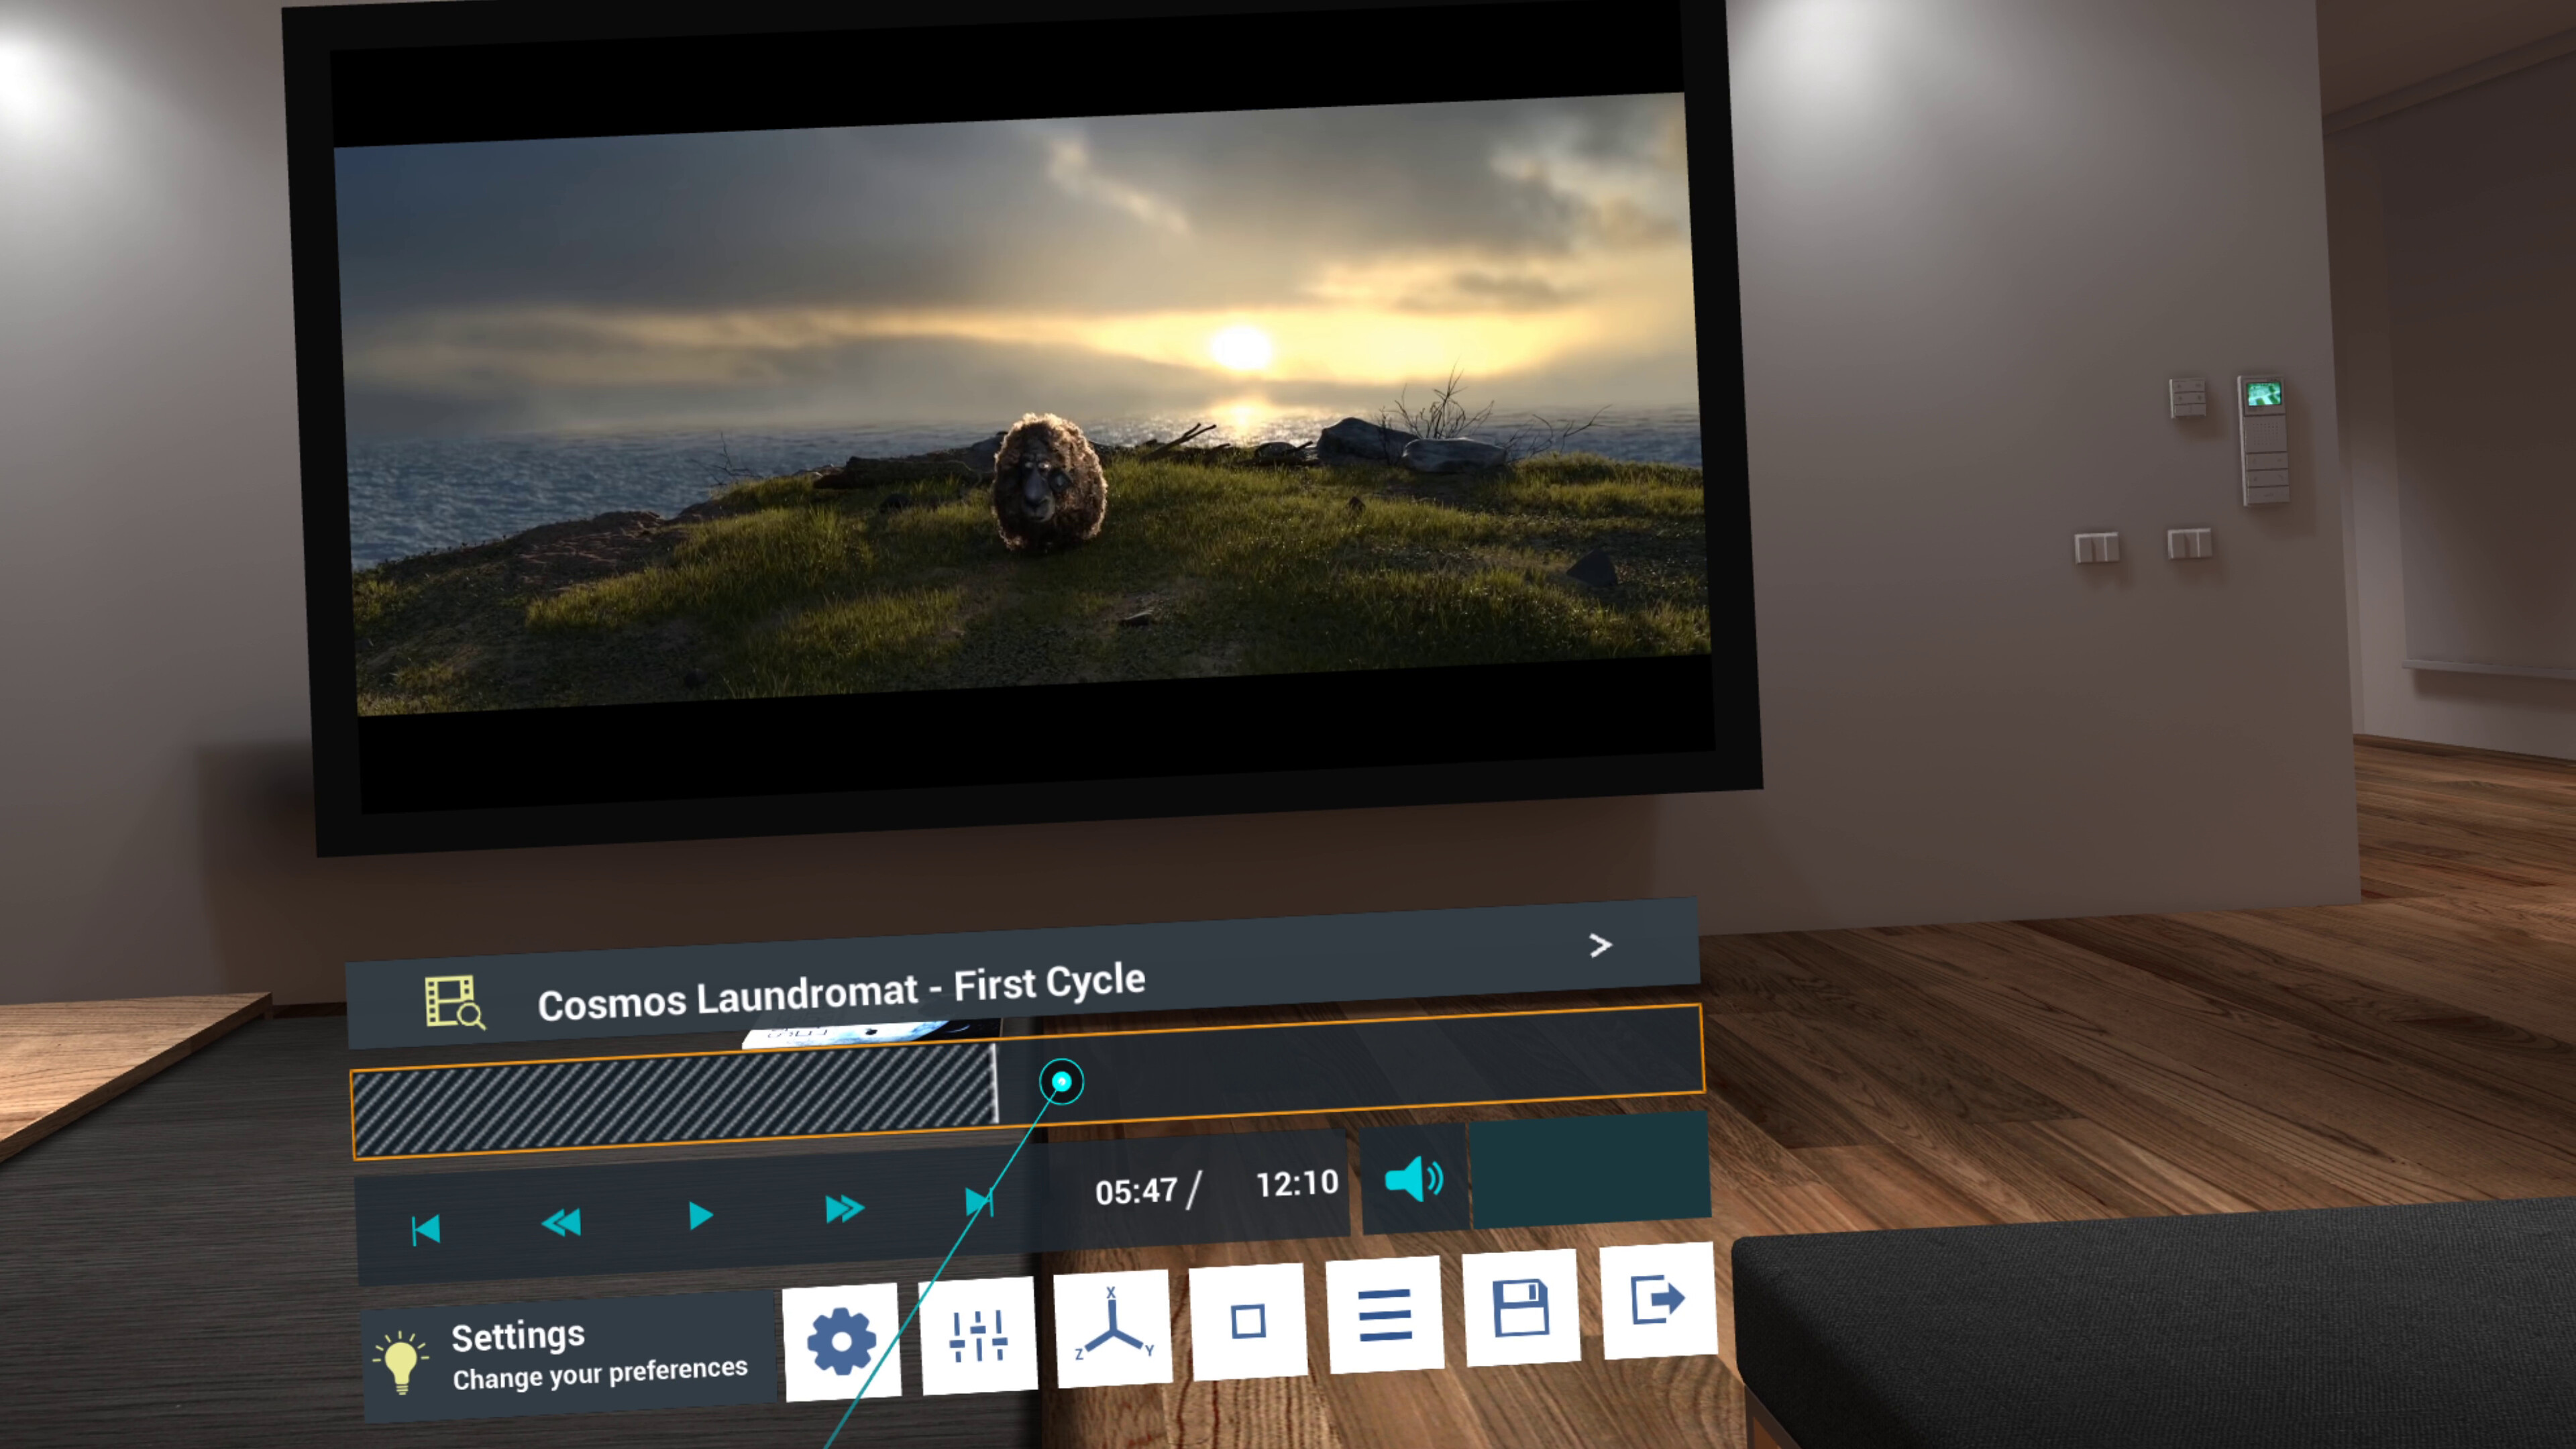Mute audio by clicking the speaker icon

click(x=1415, y=1180)
